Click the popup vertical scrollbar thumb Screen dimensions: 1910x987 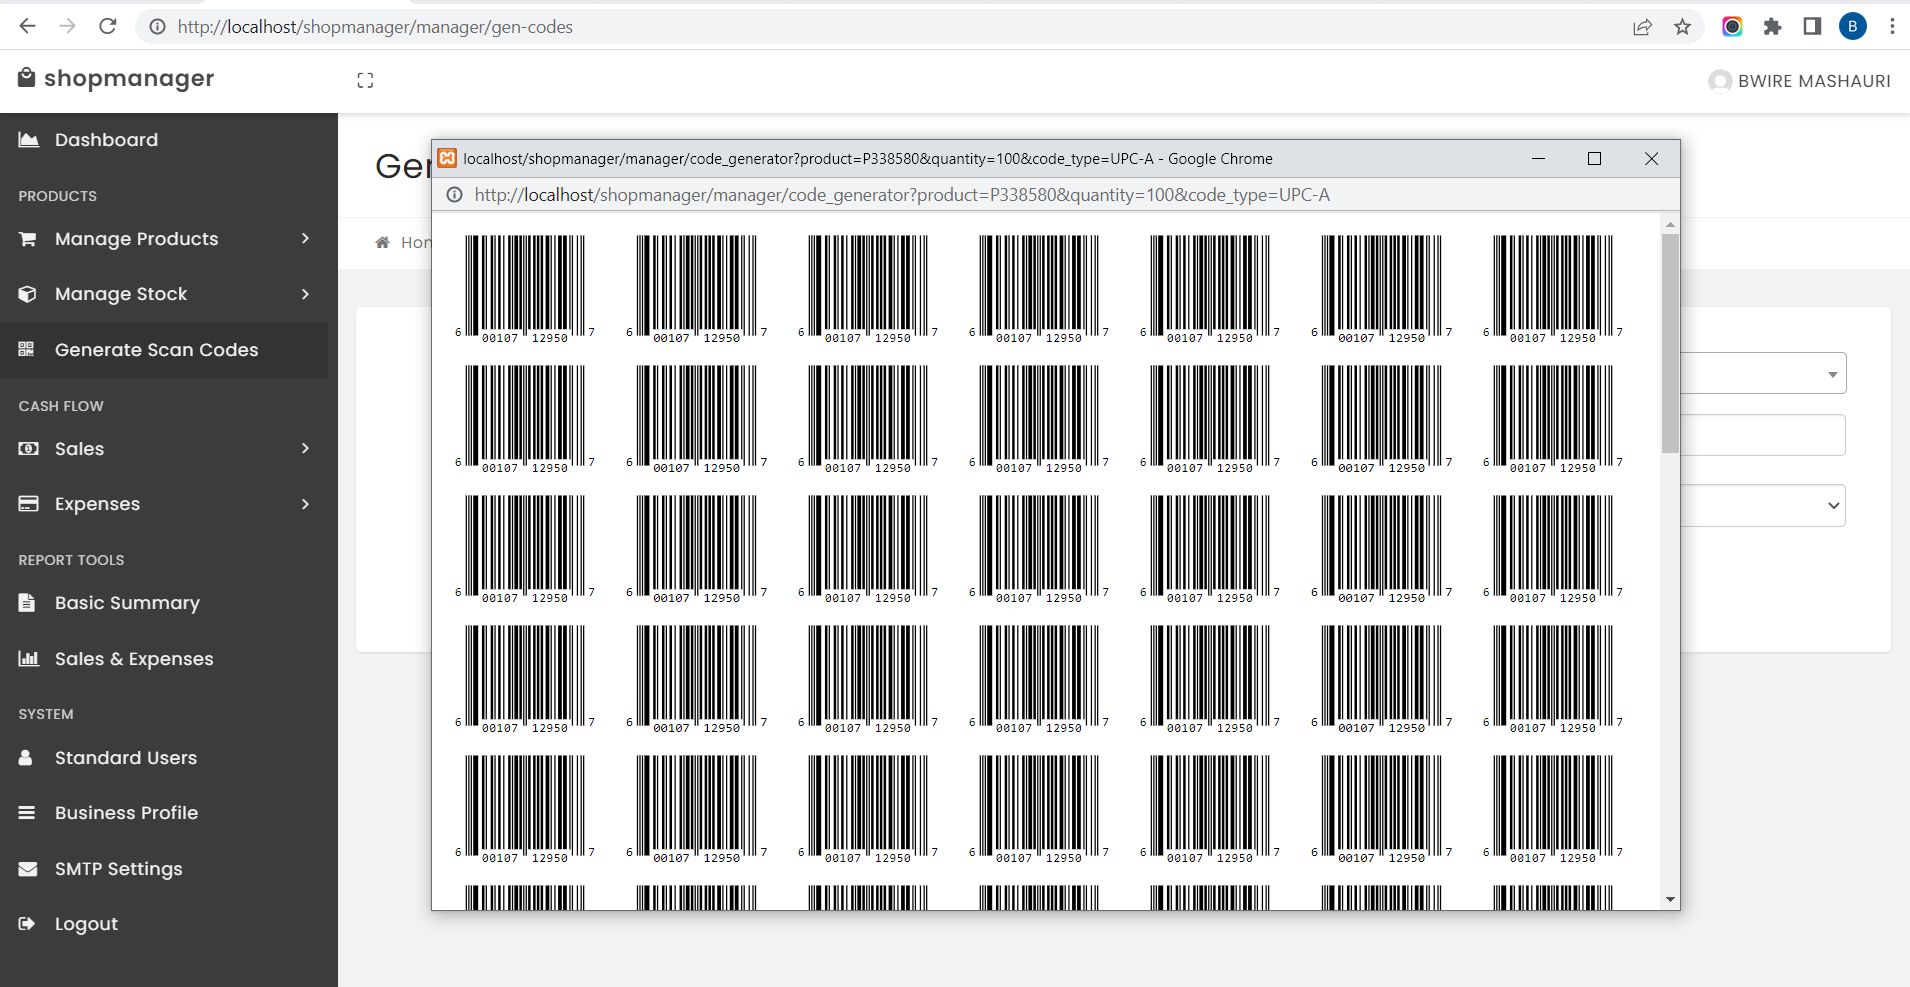pyautogui.click(x=1670, y=343)
